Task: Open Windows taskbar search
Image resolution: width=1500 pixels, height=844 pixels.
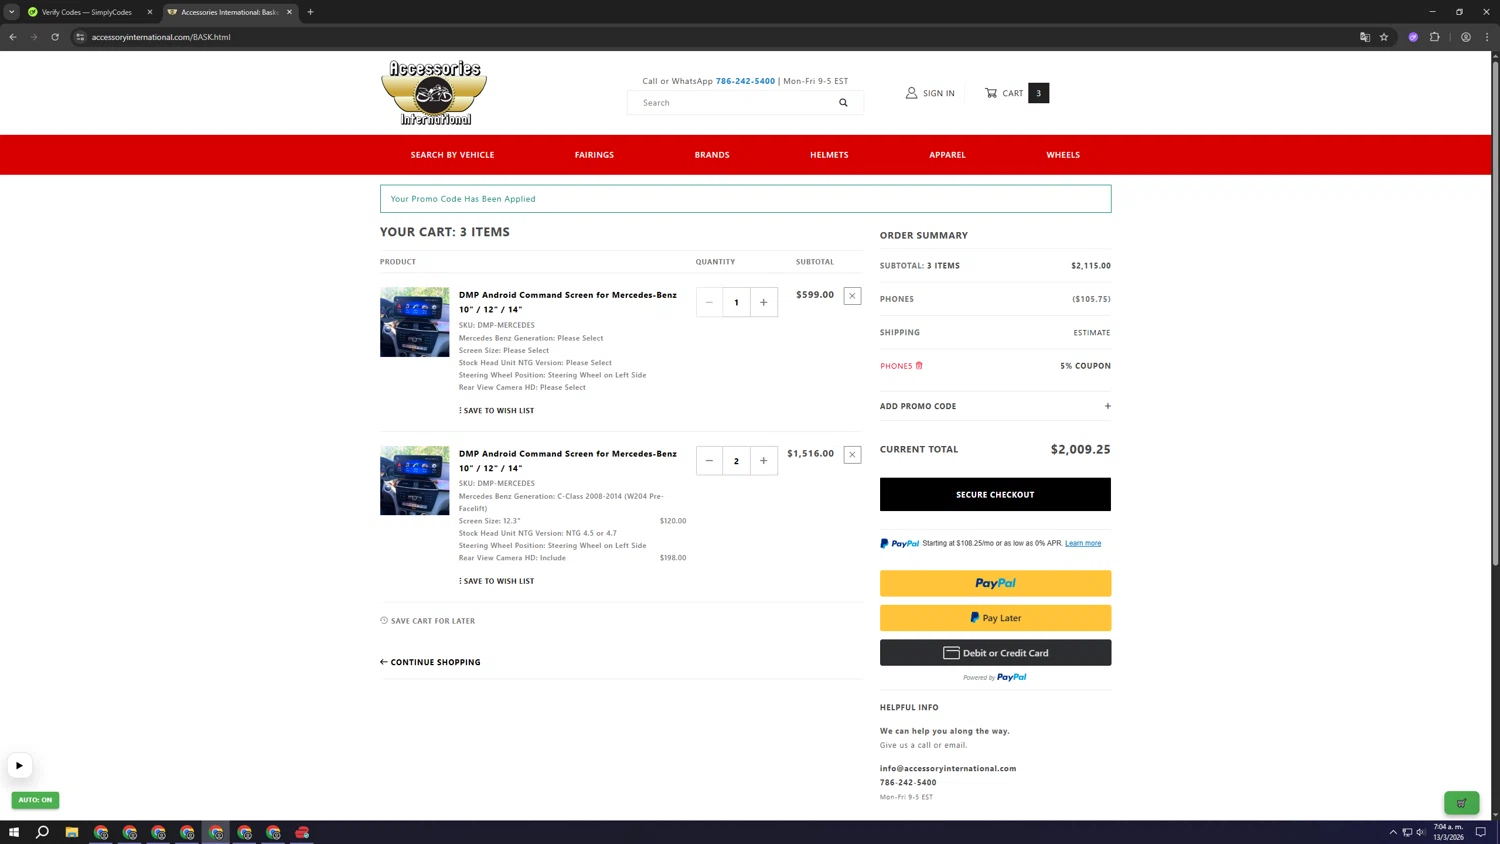Action: (43, 832)
